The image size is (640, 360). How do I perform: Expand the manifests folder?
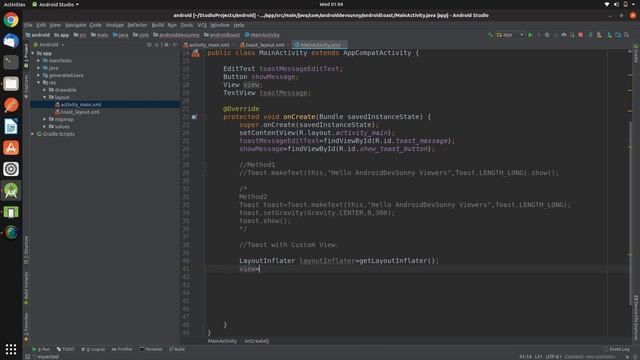pyautogui.click(x=39, y=61)
